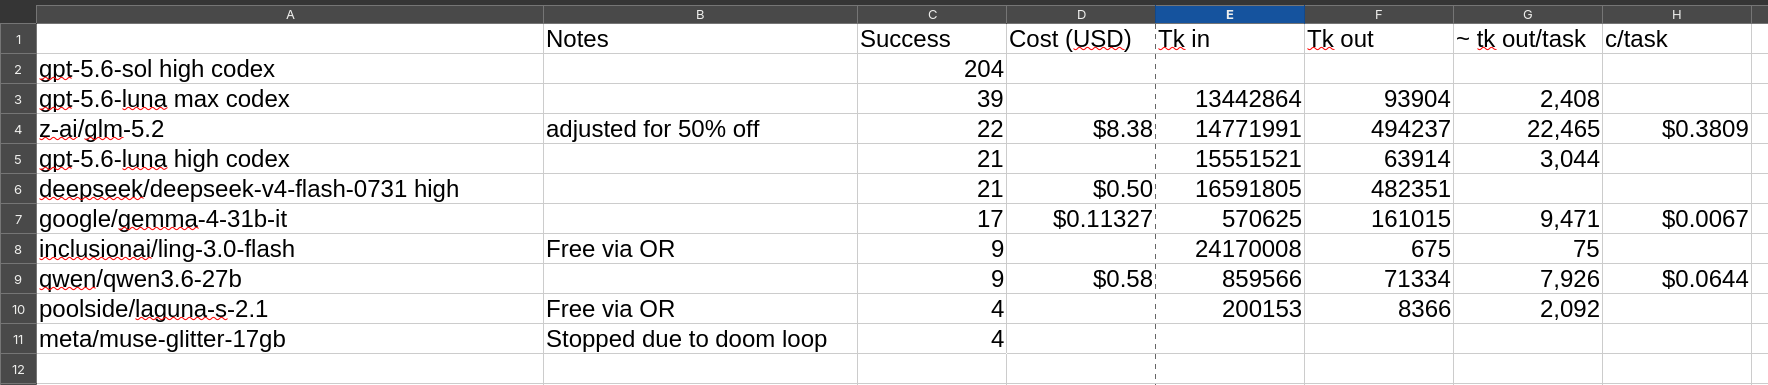1768x385 pixels.
Task: Click the 'z-ai/glm-5.2' cell
Action: [290, 129]
